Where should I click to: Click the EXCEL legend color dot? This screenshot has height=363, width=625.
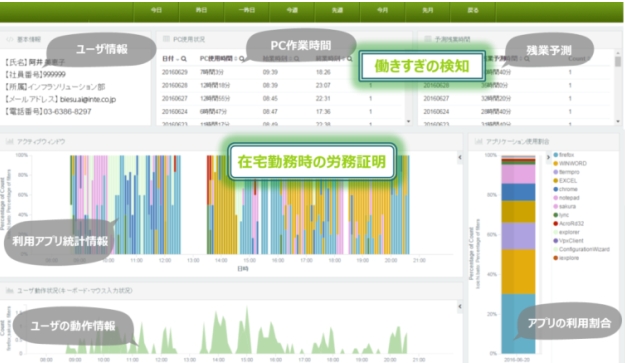click(556, 181)
